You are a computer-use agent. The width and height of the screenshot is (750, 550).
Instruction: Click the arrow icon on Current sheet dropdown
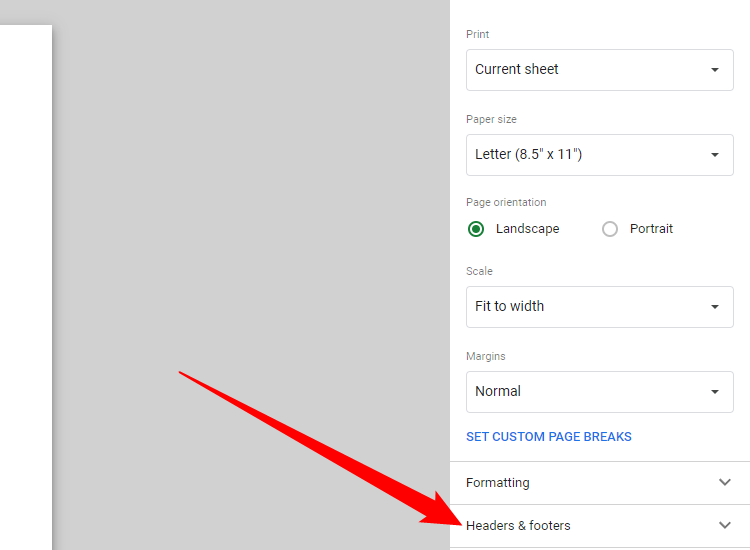[x=714, y=70]
